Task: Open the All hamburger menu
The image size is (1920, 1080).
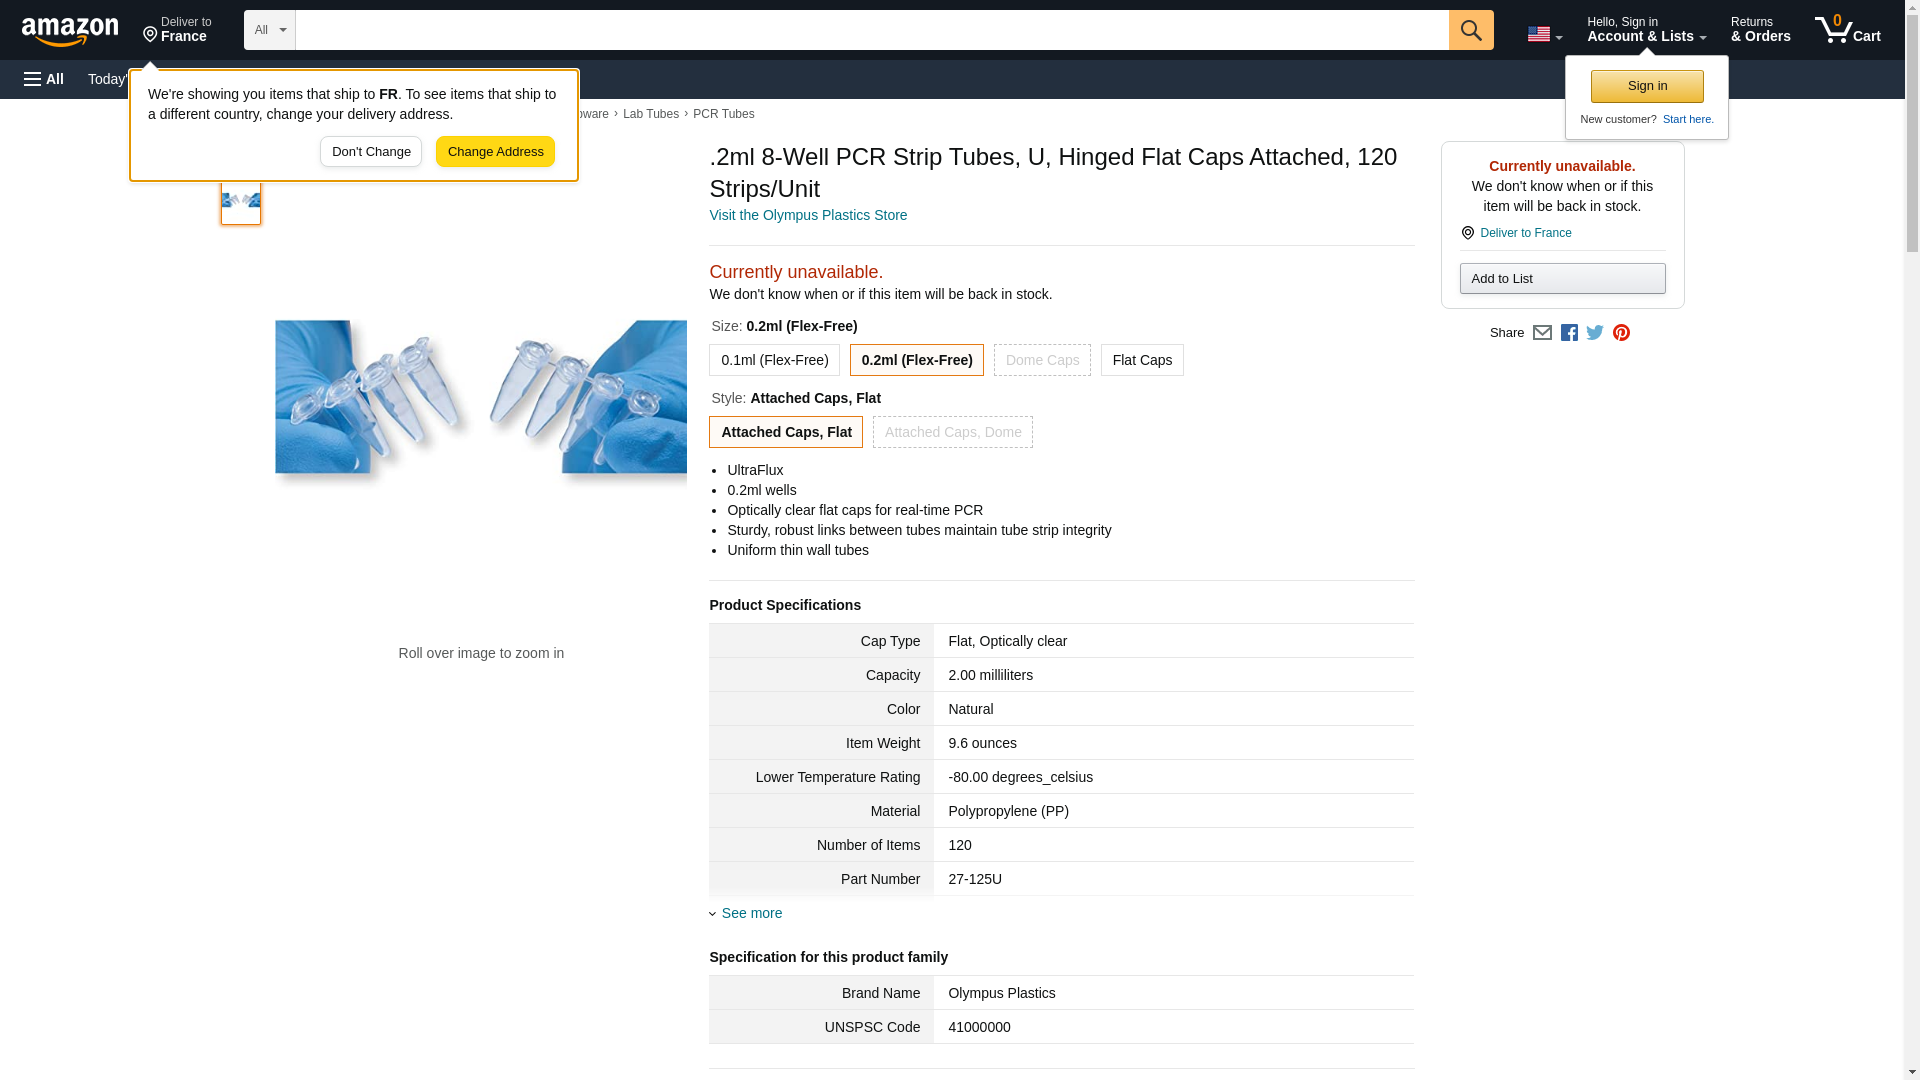Action: click(44, 79)
